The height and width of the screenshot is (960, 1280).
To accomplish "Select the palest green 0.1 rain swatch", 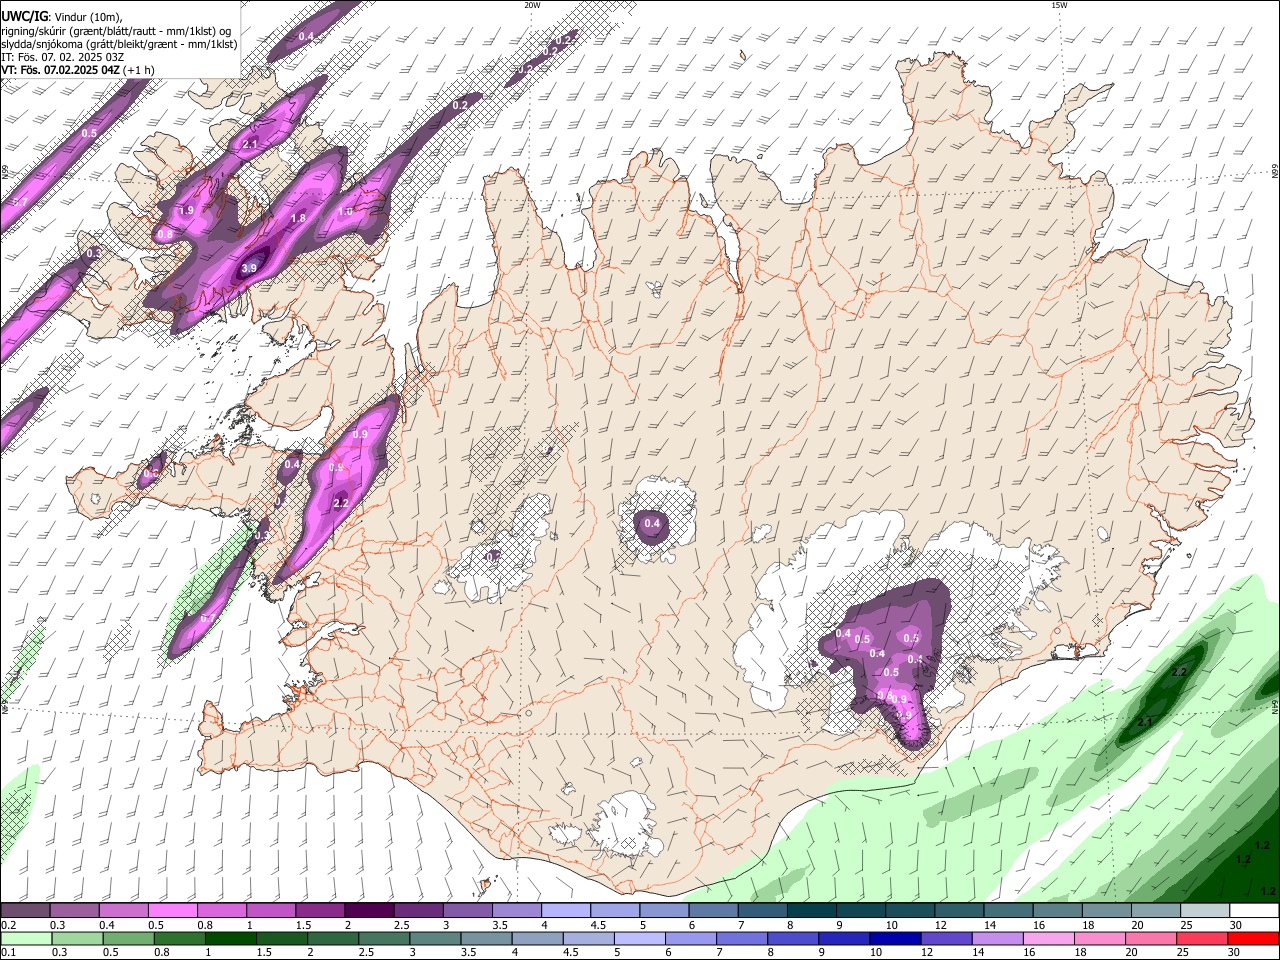I will tap(26, 939).
